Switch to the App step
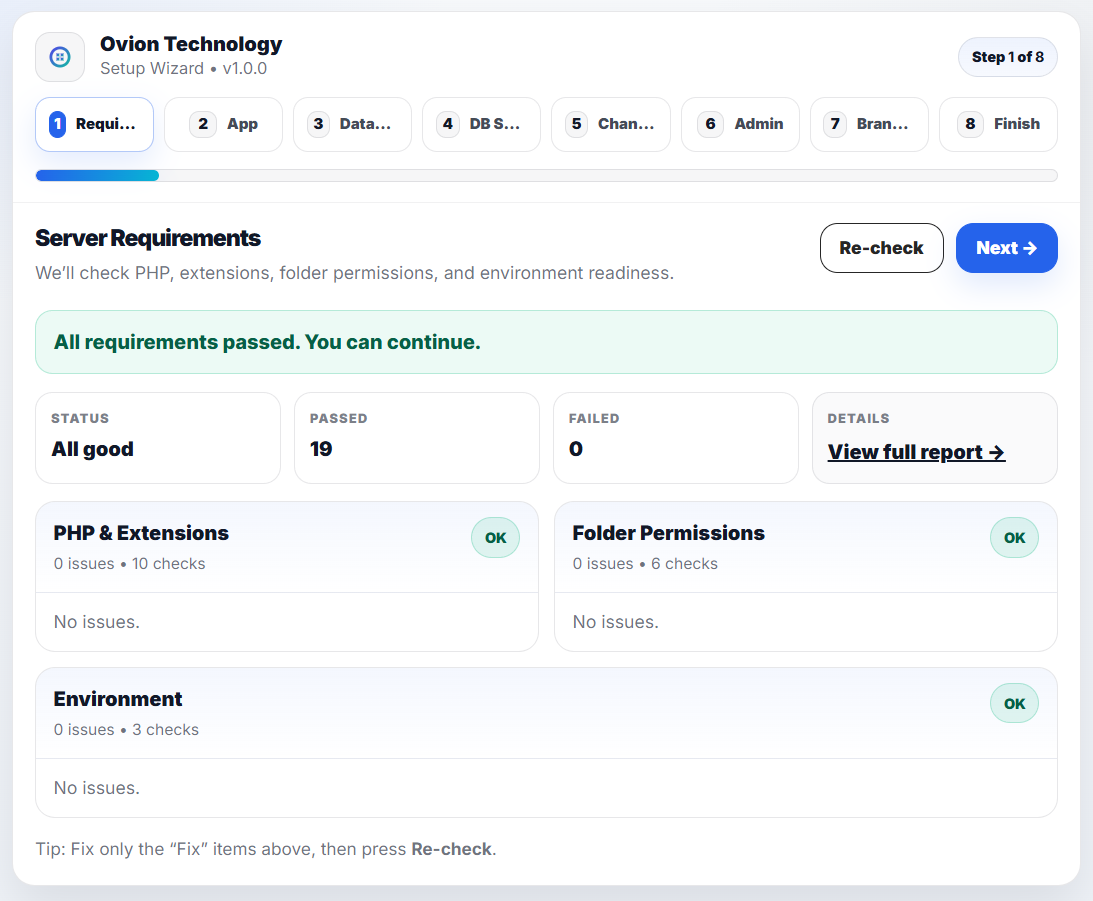Screen dimensions: 1093x901 pos(223,123)
